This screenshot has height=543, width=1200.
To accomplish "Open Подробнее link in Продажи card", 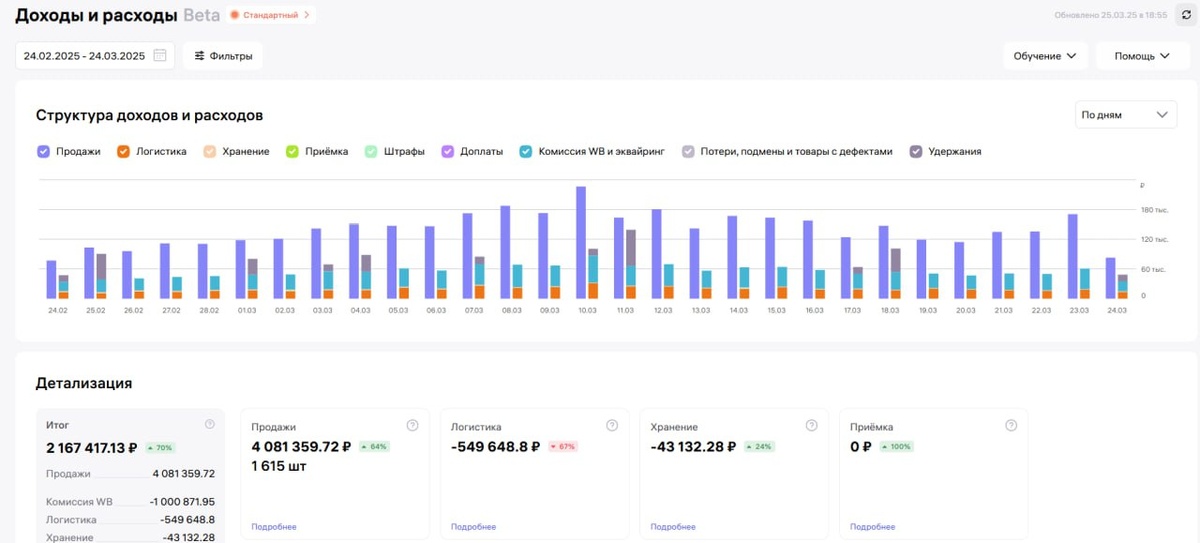I will [x=273, y=527].
